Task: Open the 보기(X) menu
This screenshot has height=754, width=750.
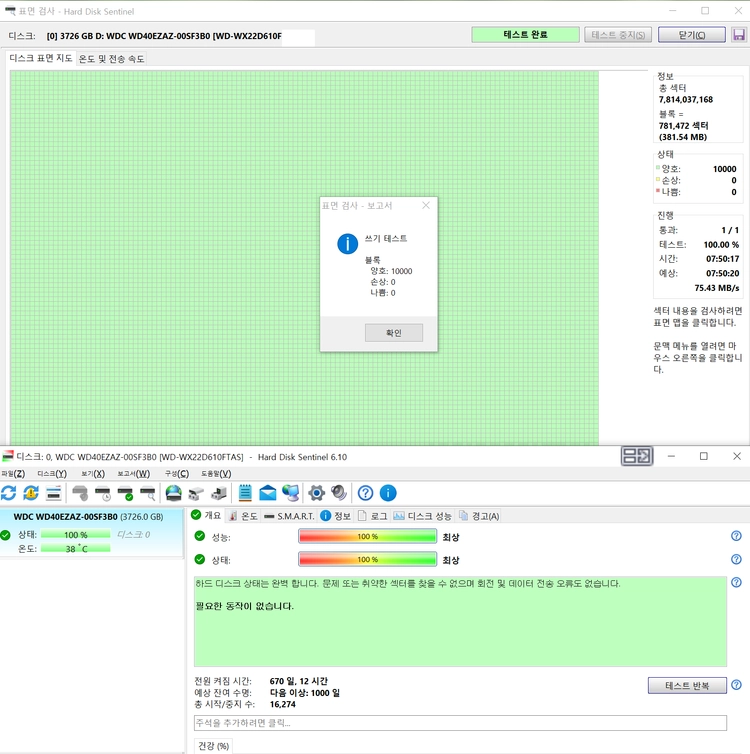Action: coord(93,474)
